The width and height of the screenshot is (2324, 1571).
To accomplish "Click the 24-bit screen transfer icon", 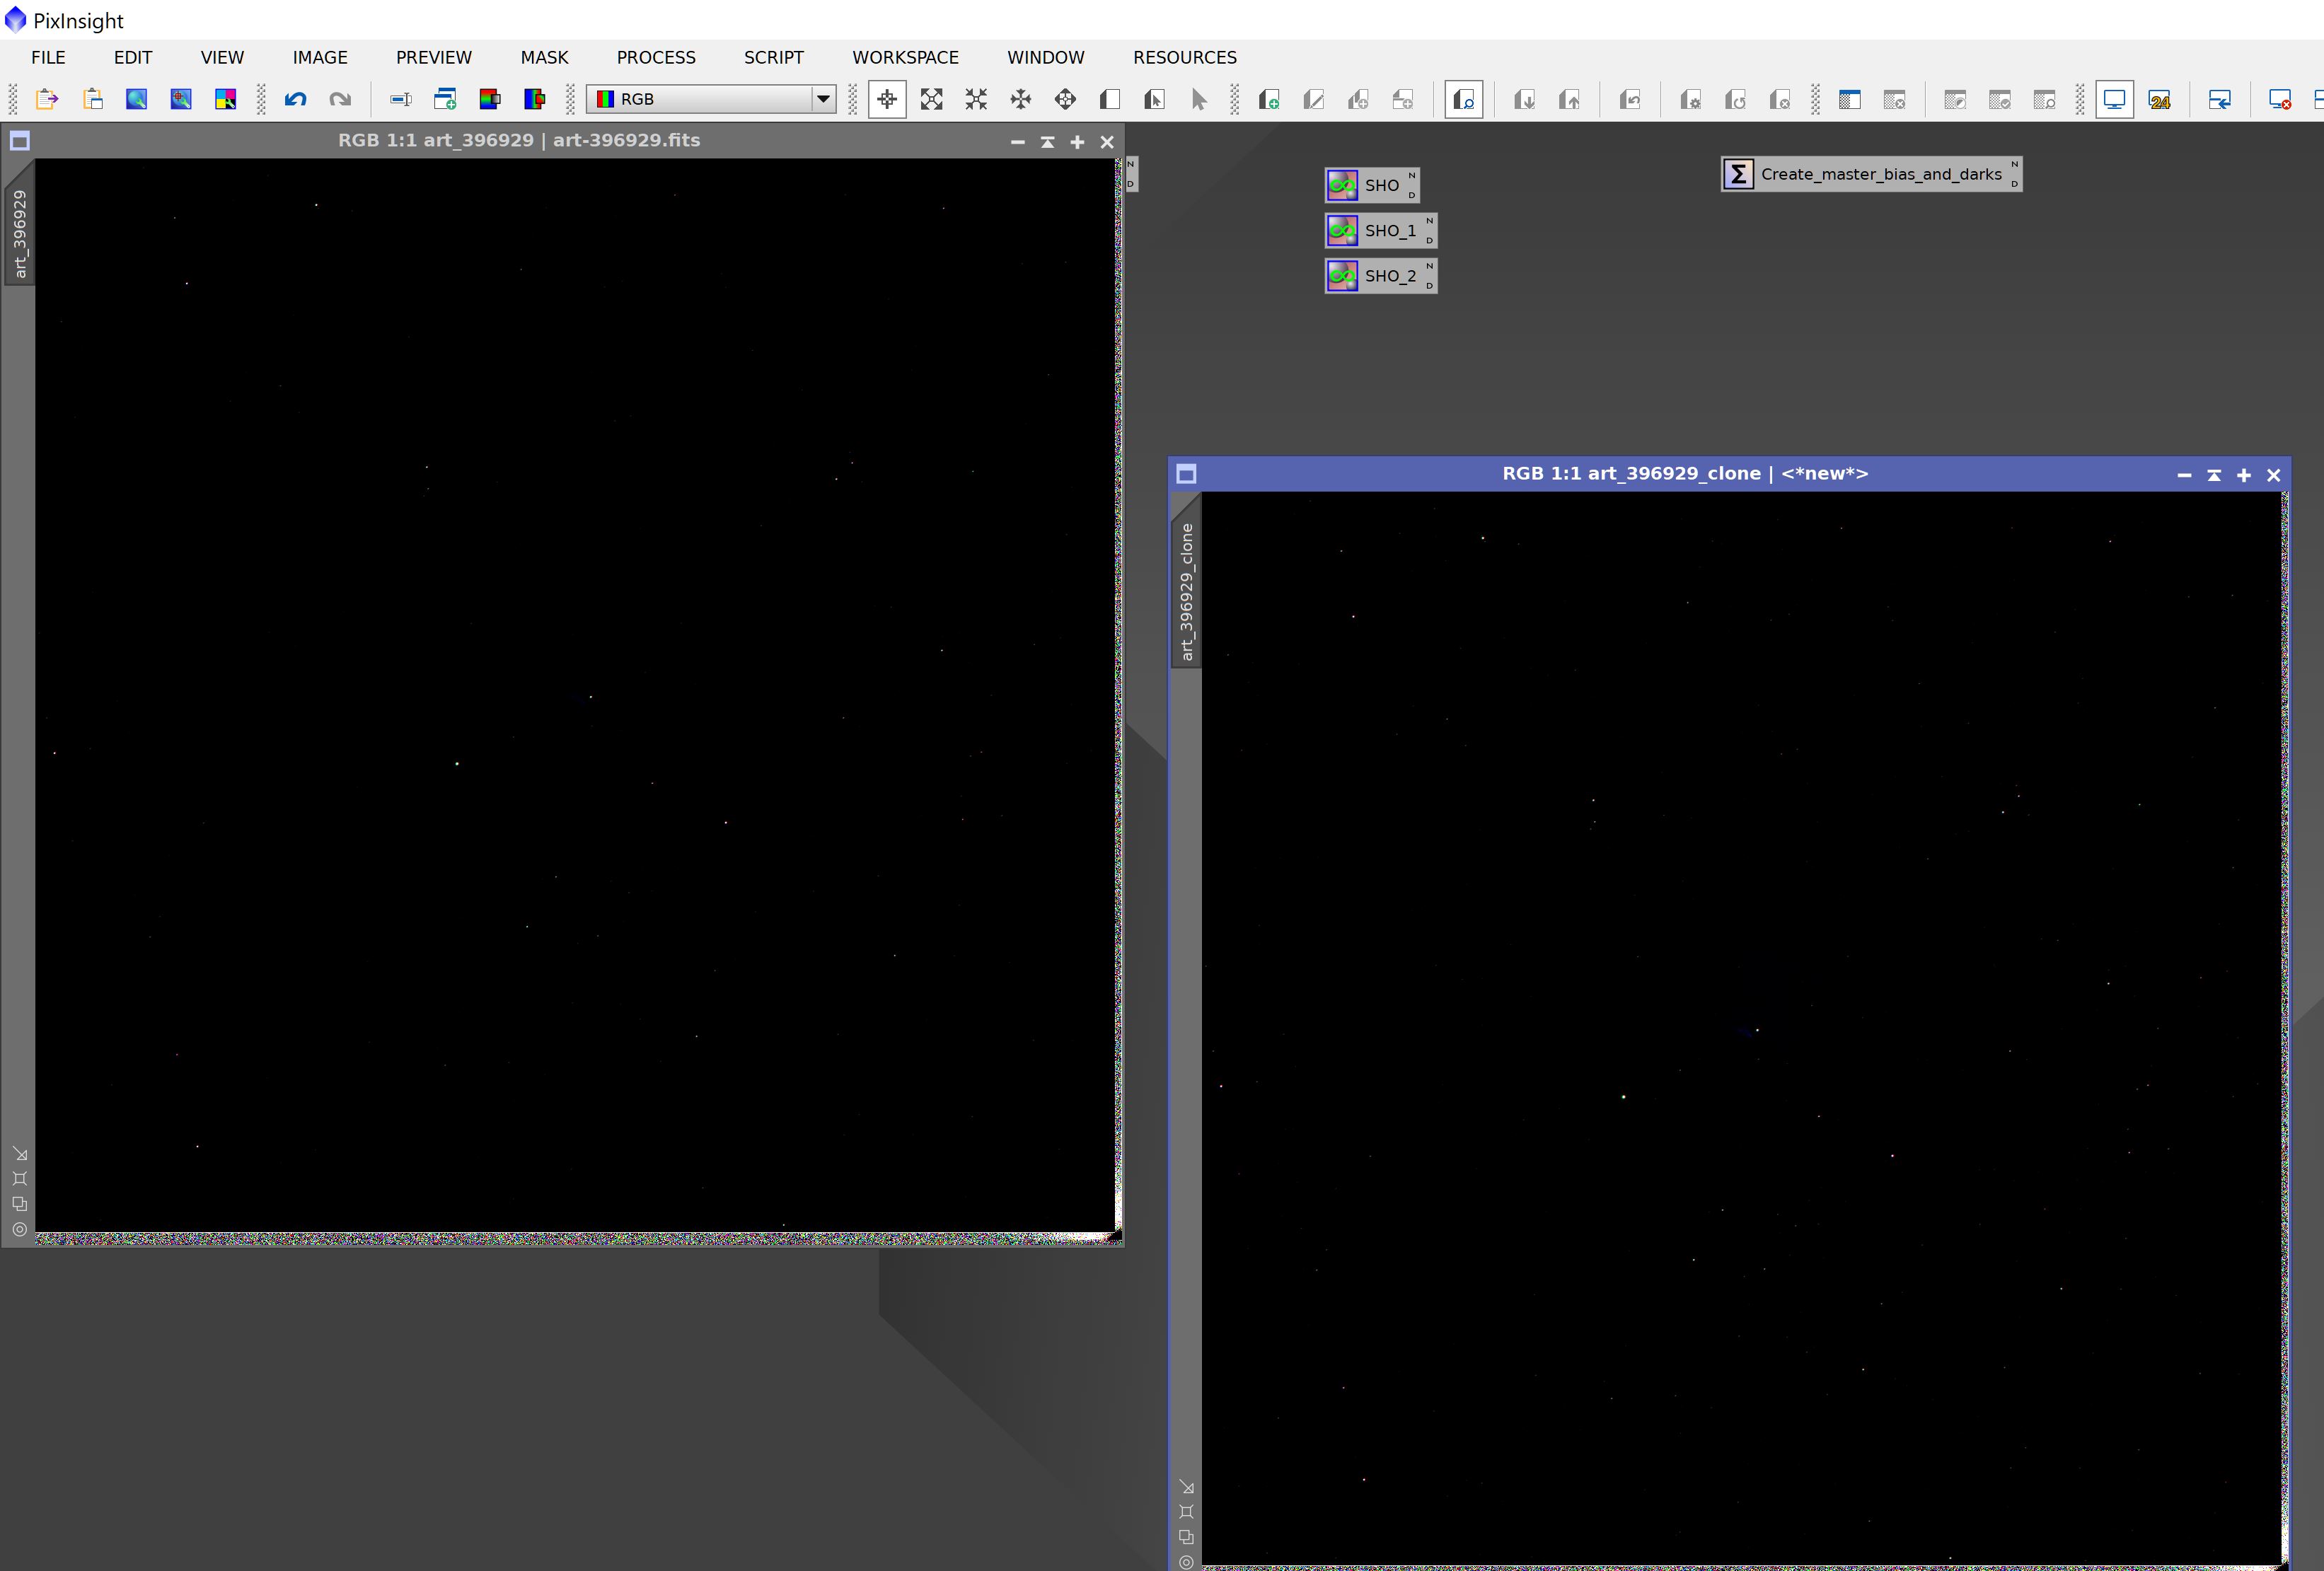I will coord(2159,99).
